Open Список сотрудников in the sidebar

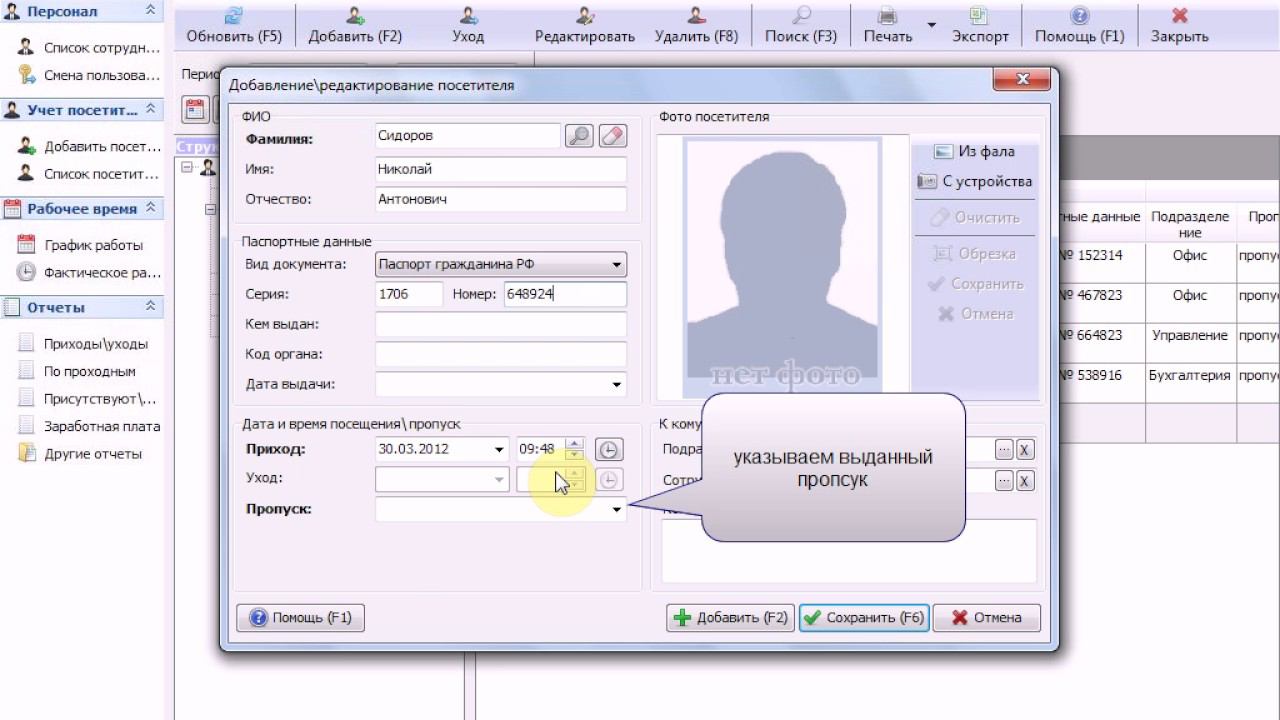(89, 47)
